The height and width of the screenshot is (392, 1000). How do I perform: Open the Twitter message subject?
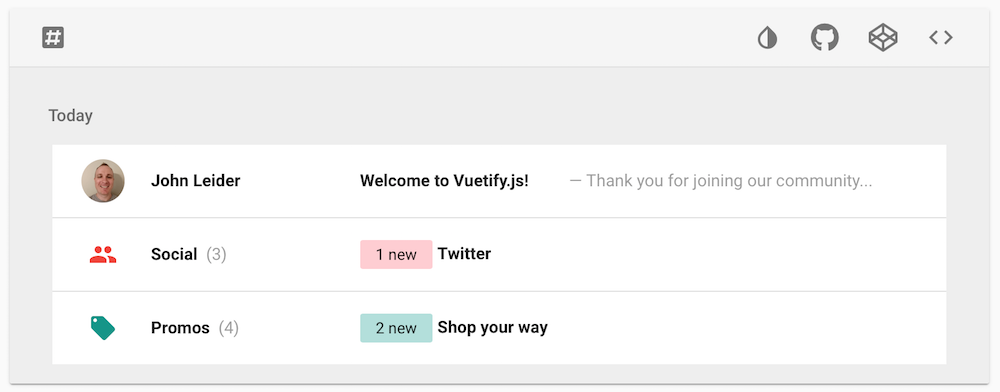coord(464,254)
